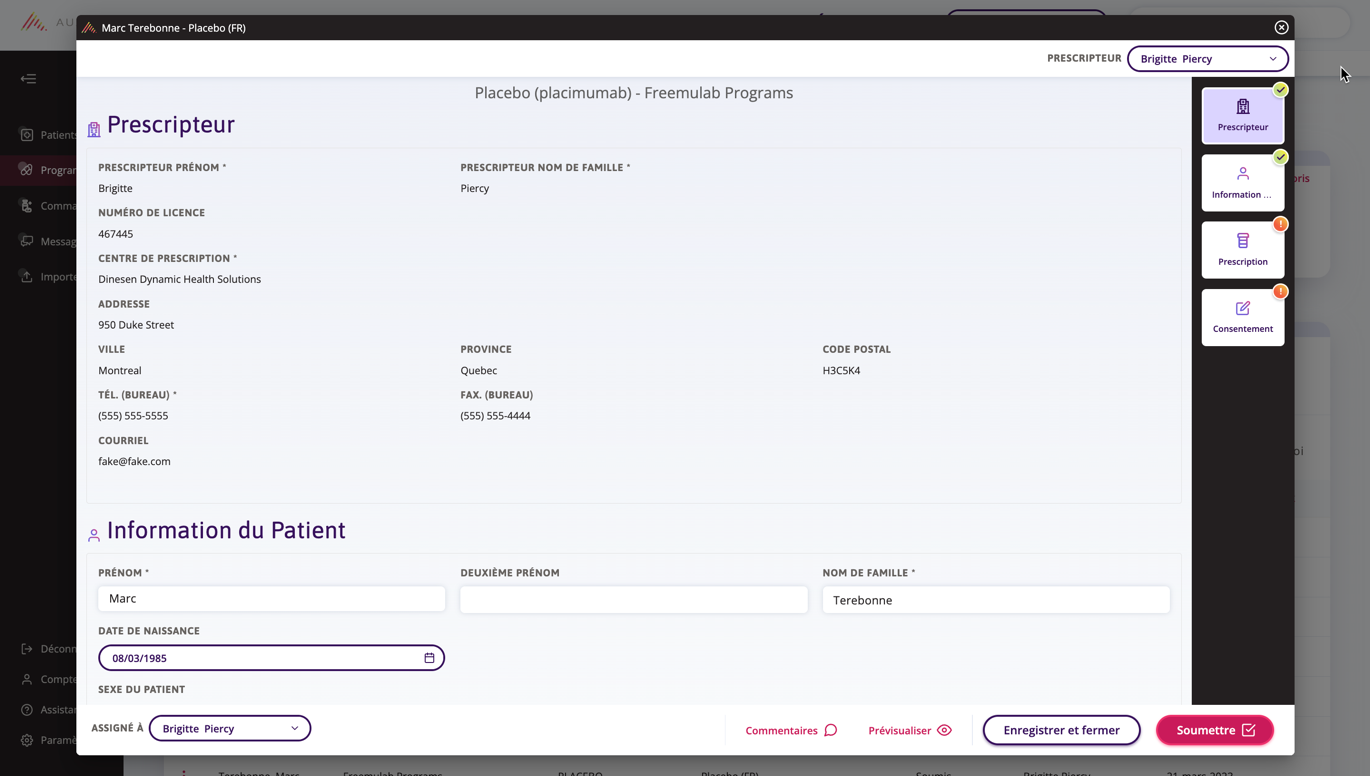Click the Importer icon in sidebar
The width and height of the screenshot is (1370, 776).
pyautogui.click(x=27, y=277)
